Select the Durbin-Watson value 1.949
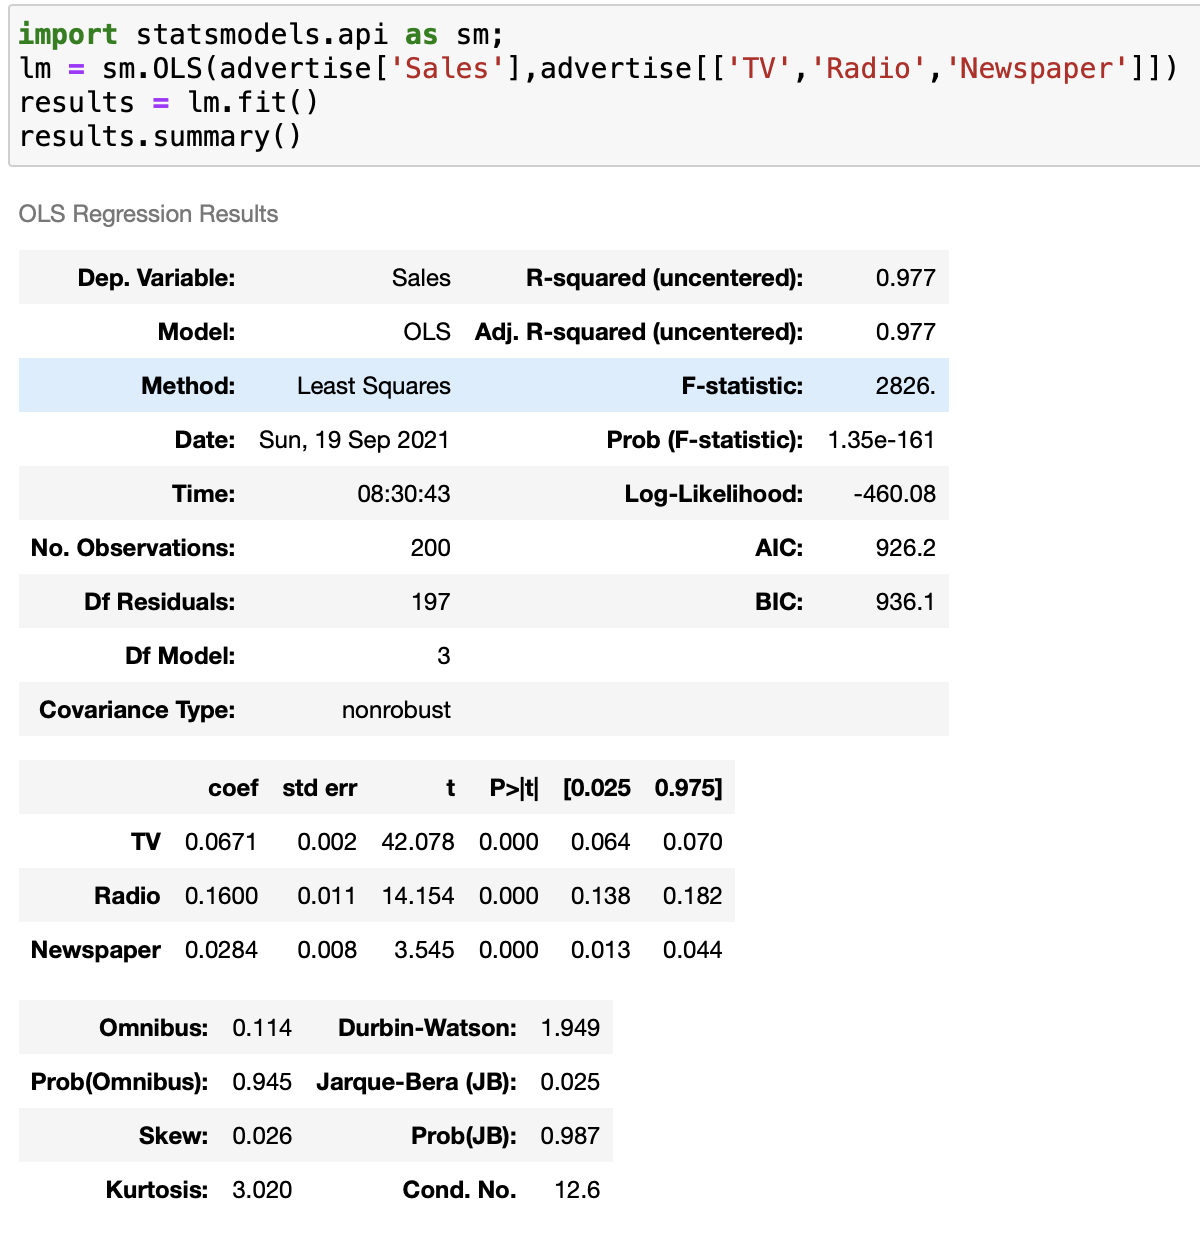The image size is (1200, 1258). pyautogui.click(x=570, y=1028)
